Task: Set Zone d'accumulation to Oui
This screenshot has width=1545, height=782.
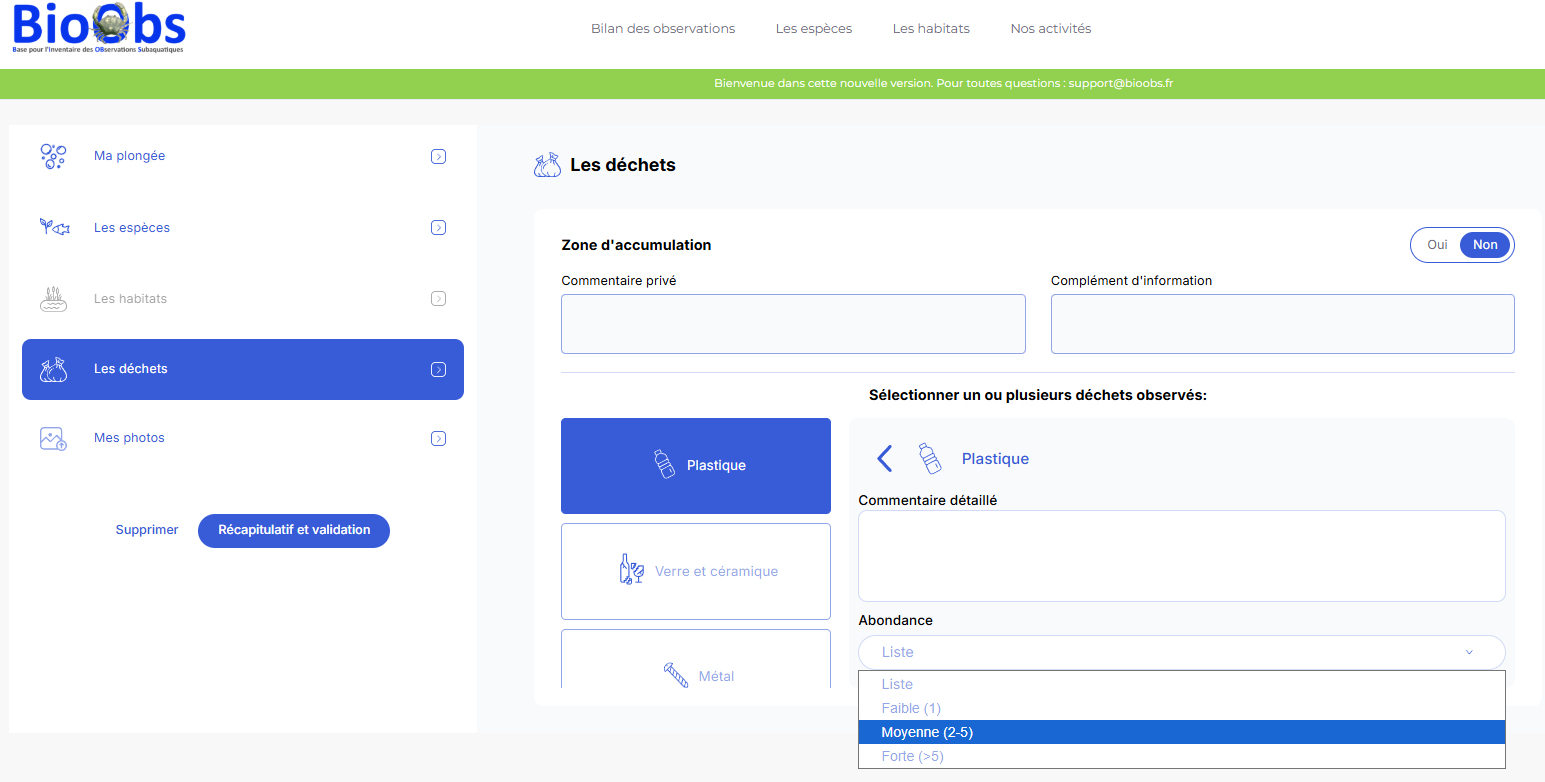Action: click(x=1437, y=245)
